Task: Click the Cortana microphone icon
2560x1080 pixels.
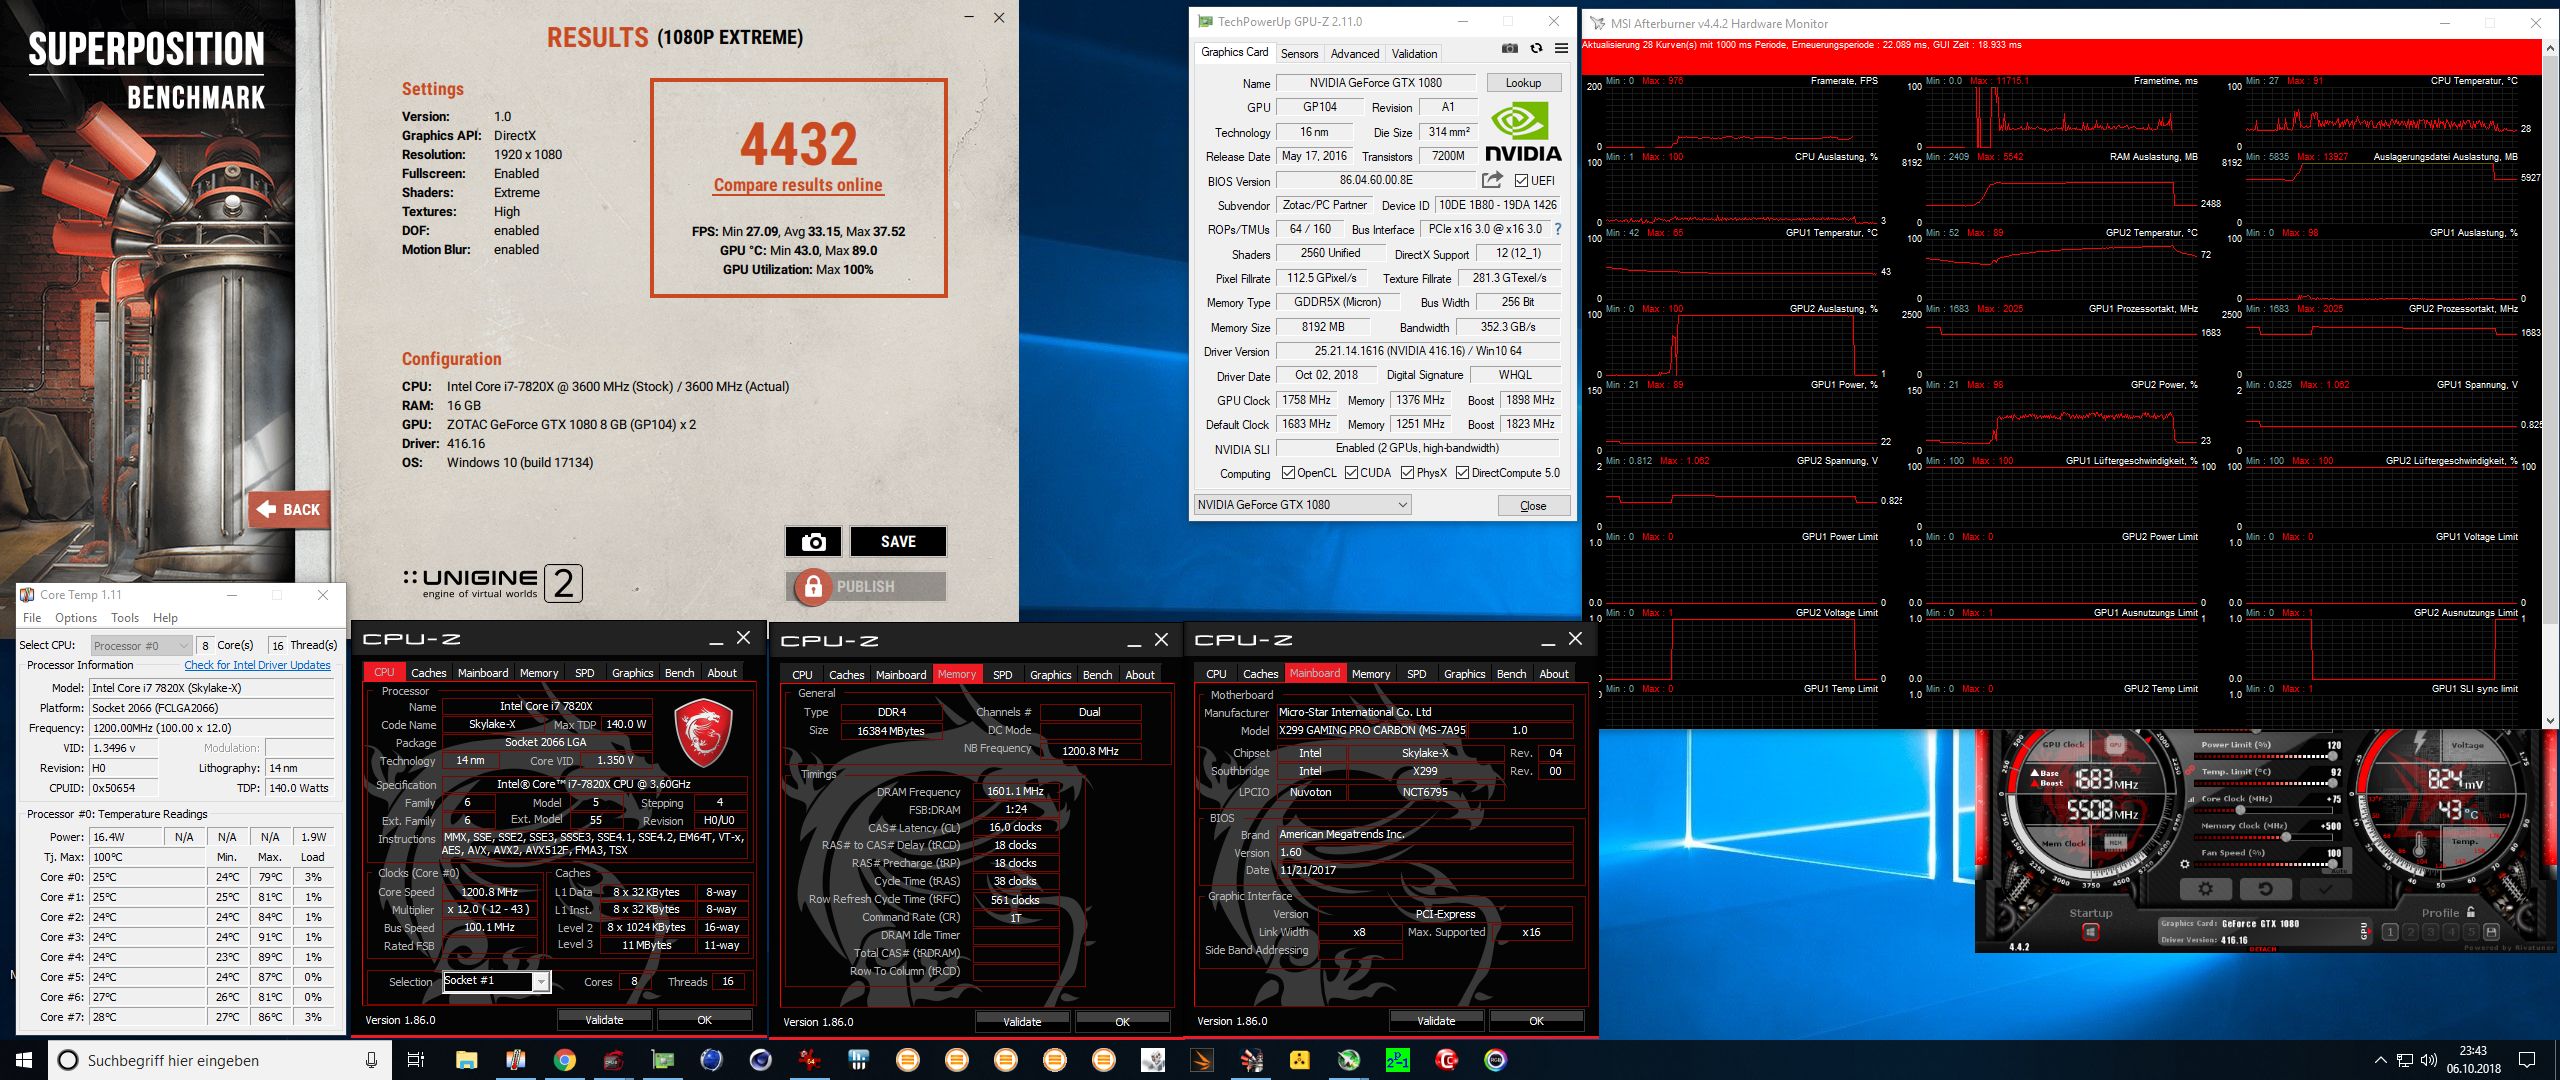Action: click(371, 1060)
